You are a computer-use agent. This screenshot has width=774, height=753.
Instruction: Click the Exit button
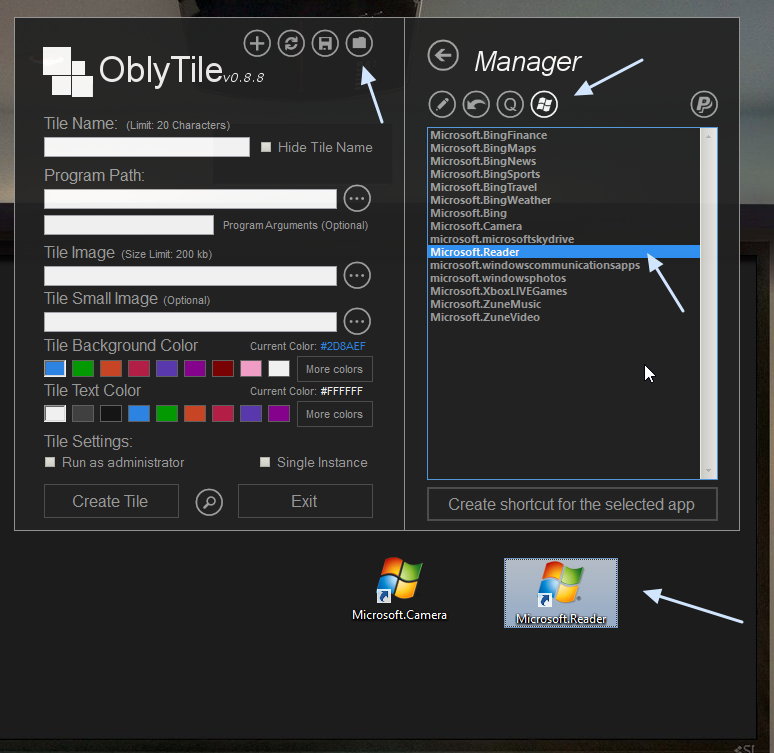click(305, 501)
